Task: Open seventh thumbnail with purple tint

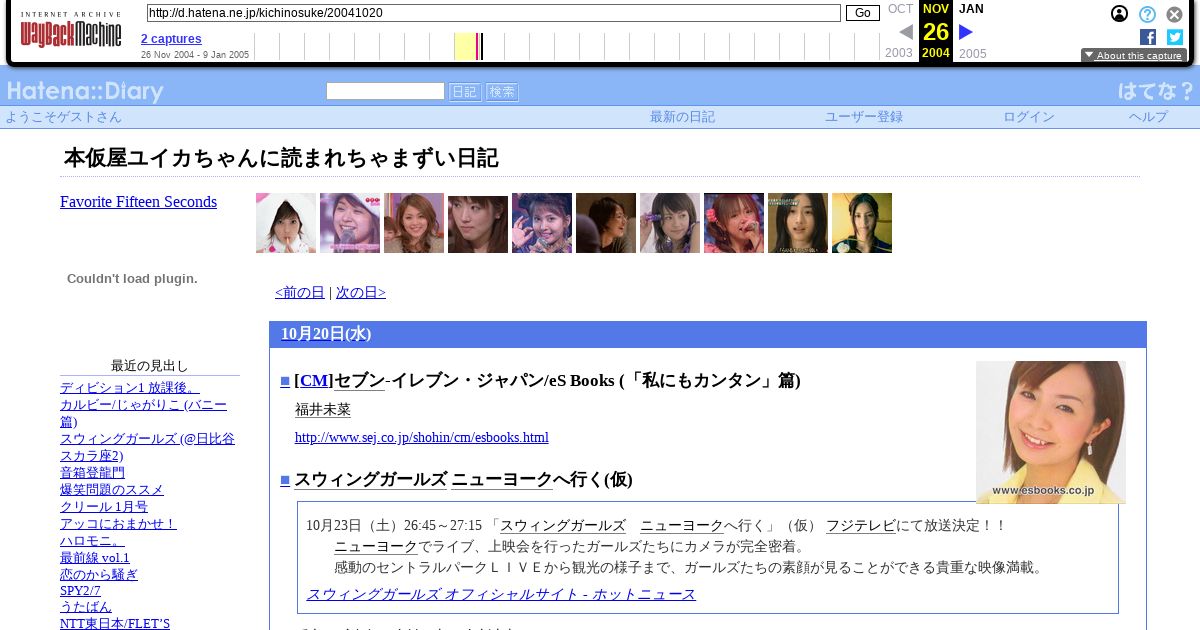Action: [x=670, y=223]
